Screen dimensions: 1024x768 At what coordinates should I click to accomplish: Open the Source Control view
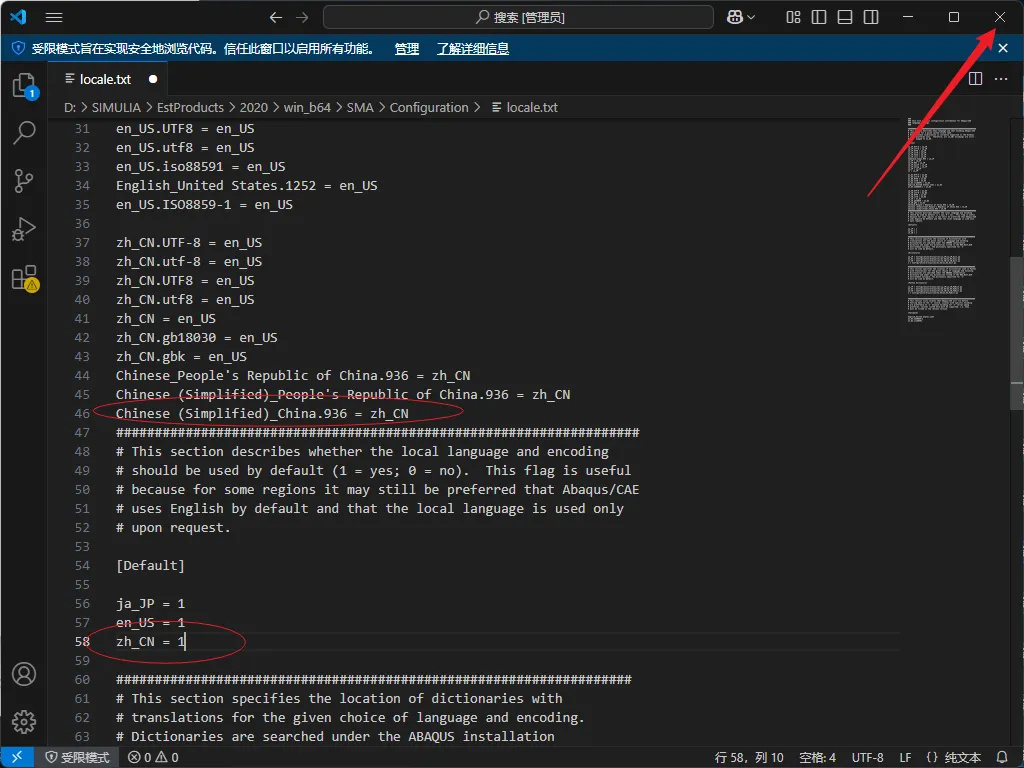coord(24,181)
